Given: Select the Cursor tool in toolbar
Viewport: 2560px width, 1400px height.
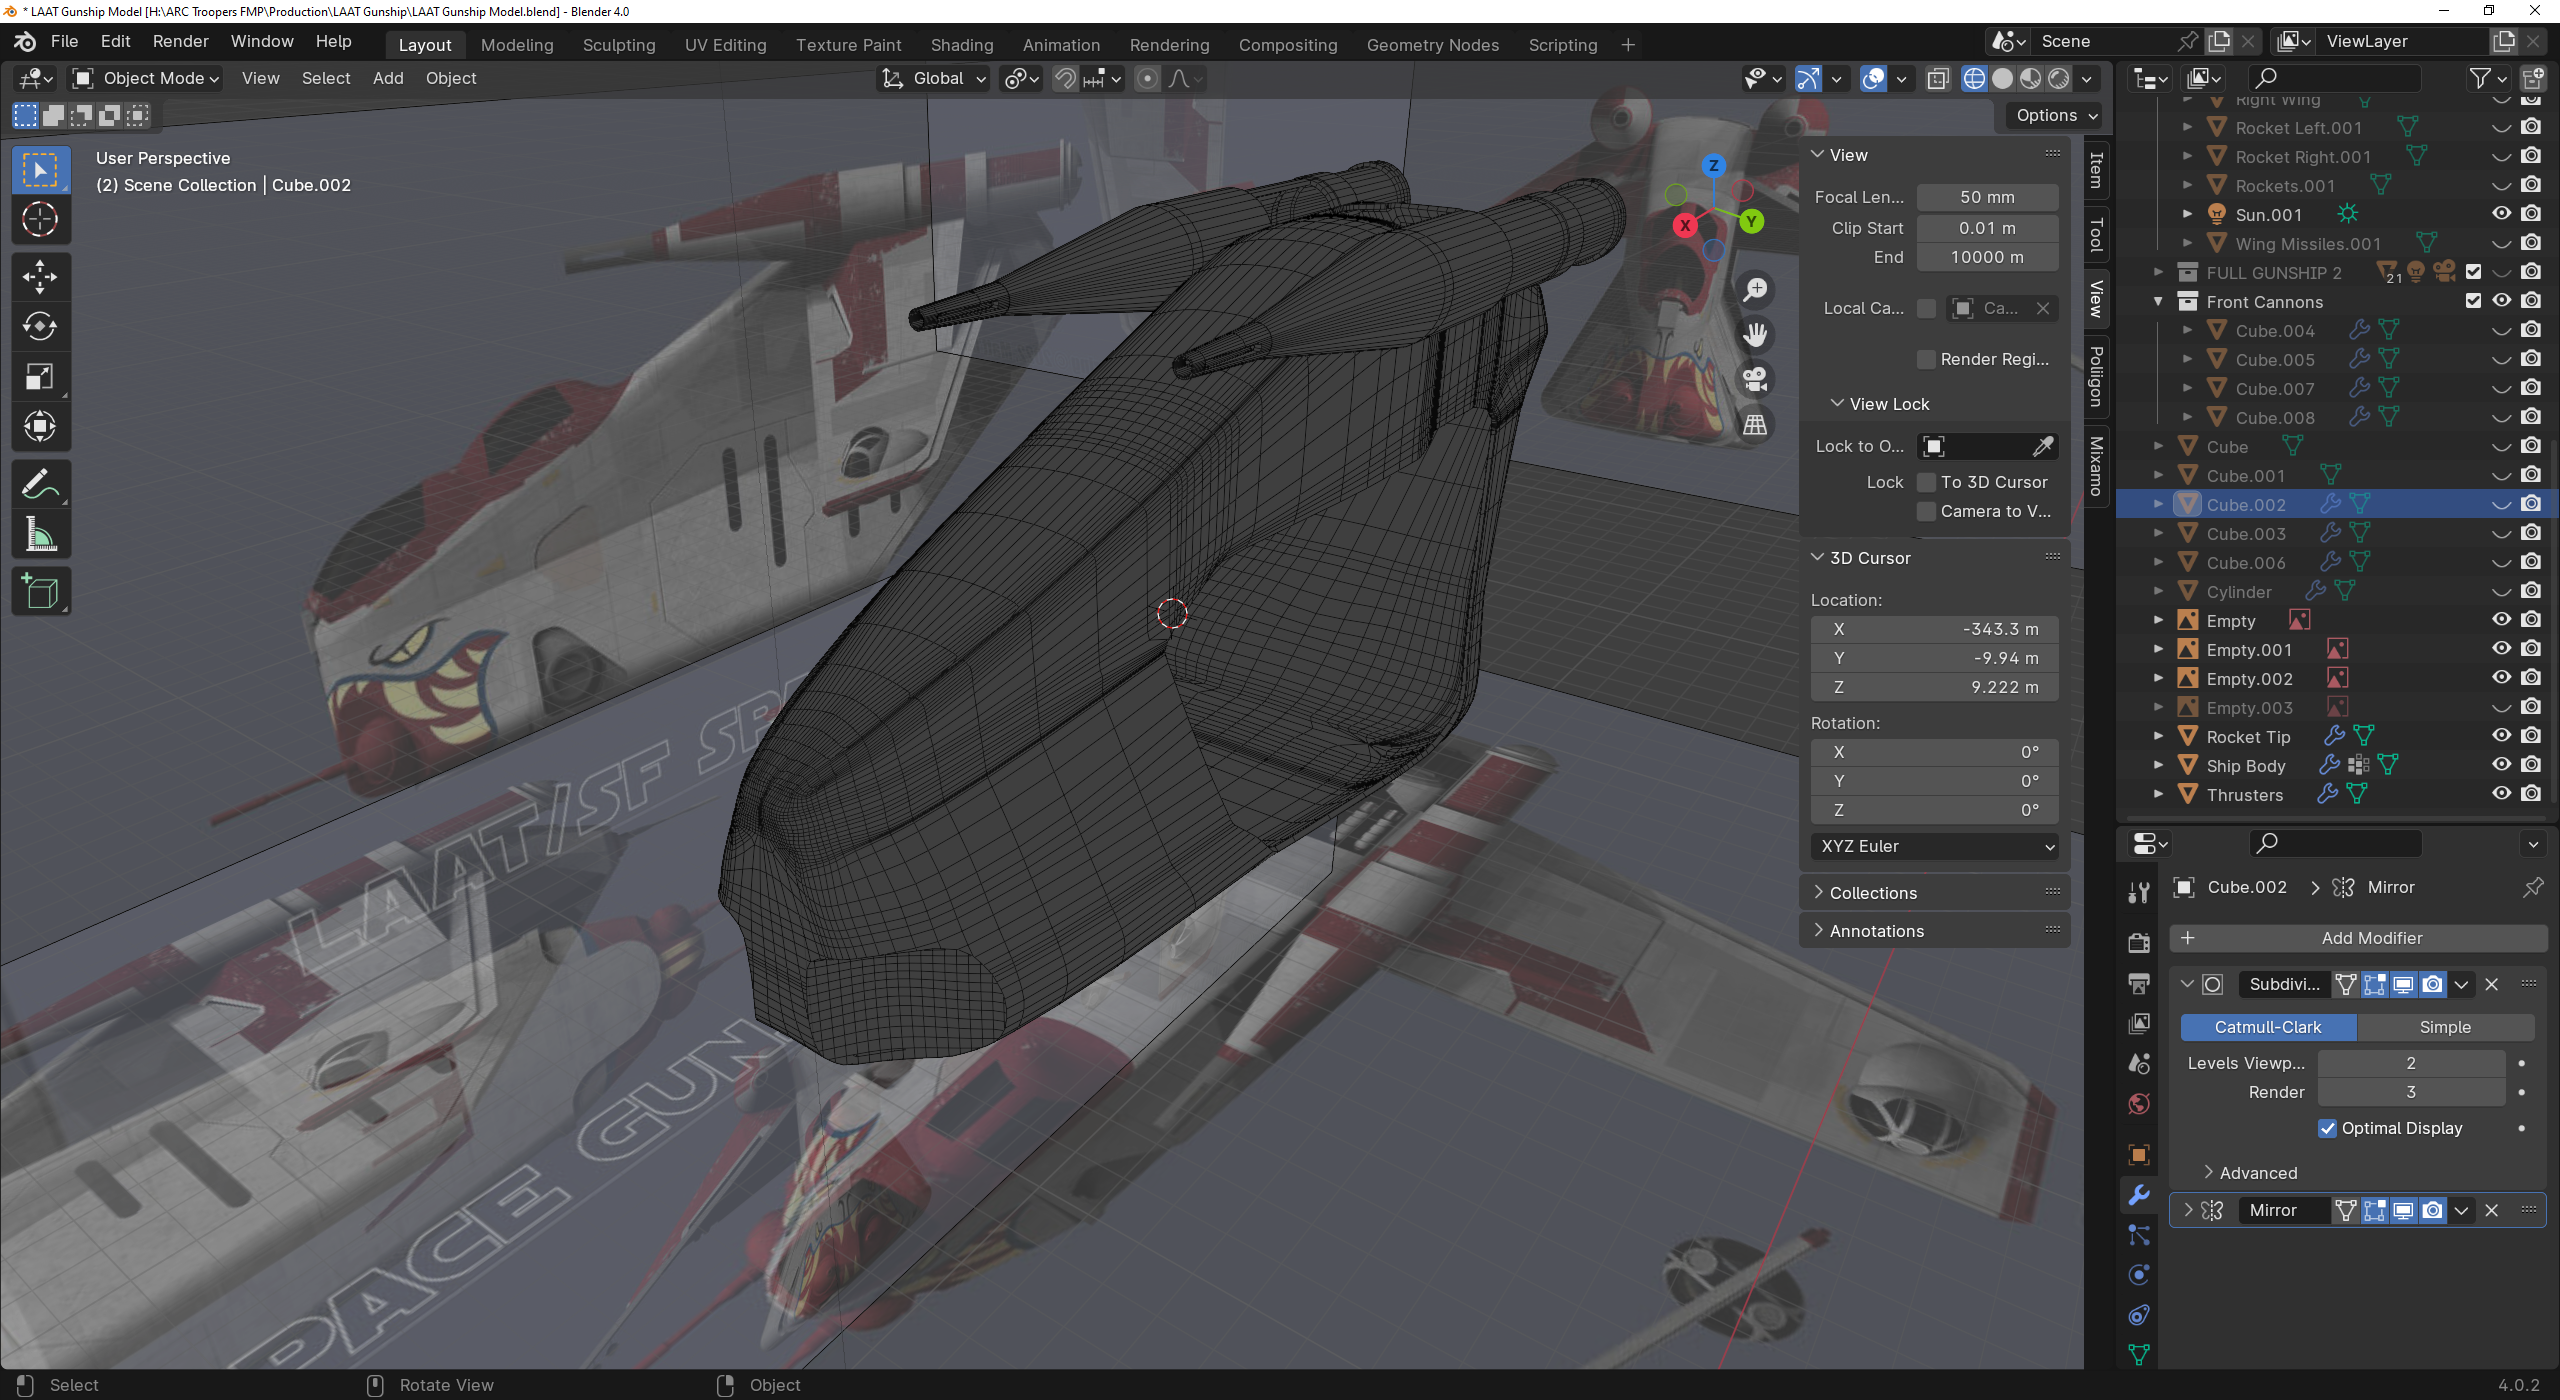Looking at the screenshot, I should [40, 220].
